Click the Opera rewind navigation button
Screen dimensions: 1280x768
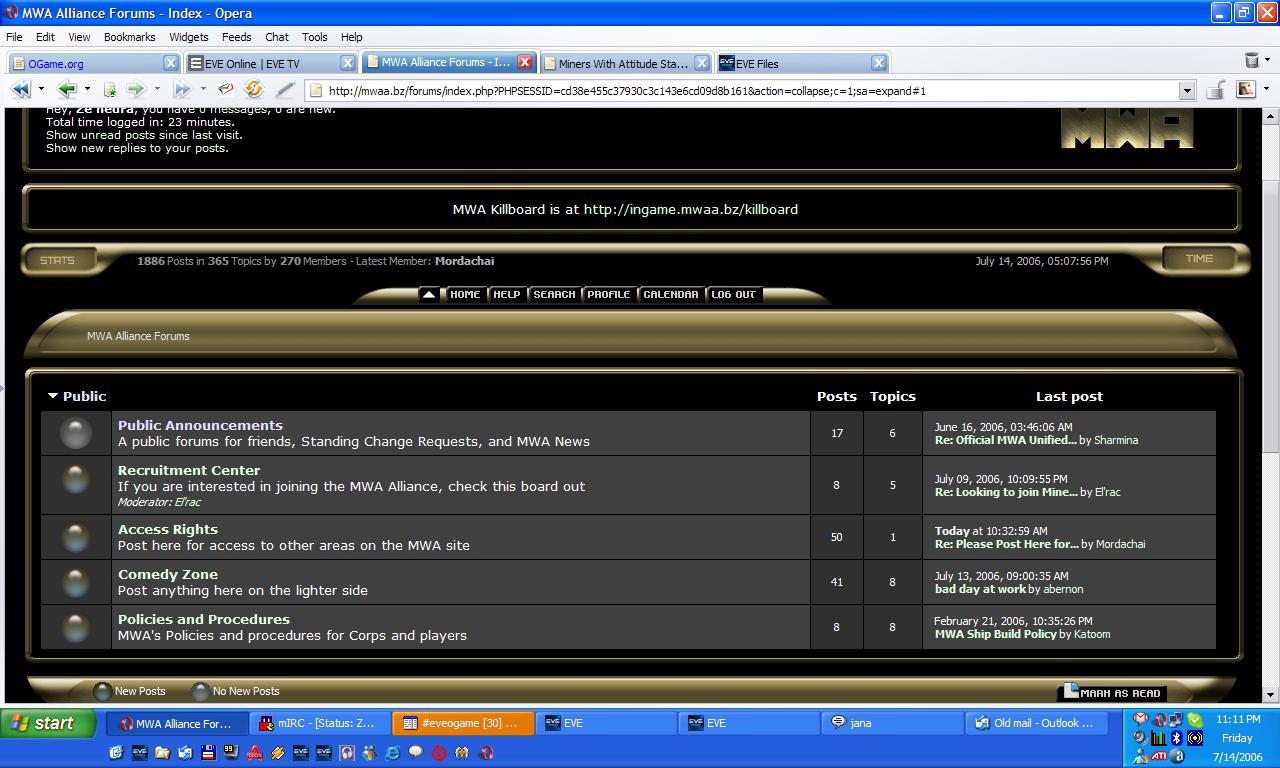pos(20,90)
